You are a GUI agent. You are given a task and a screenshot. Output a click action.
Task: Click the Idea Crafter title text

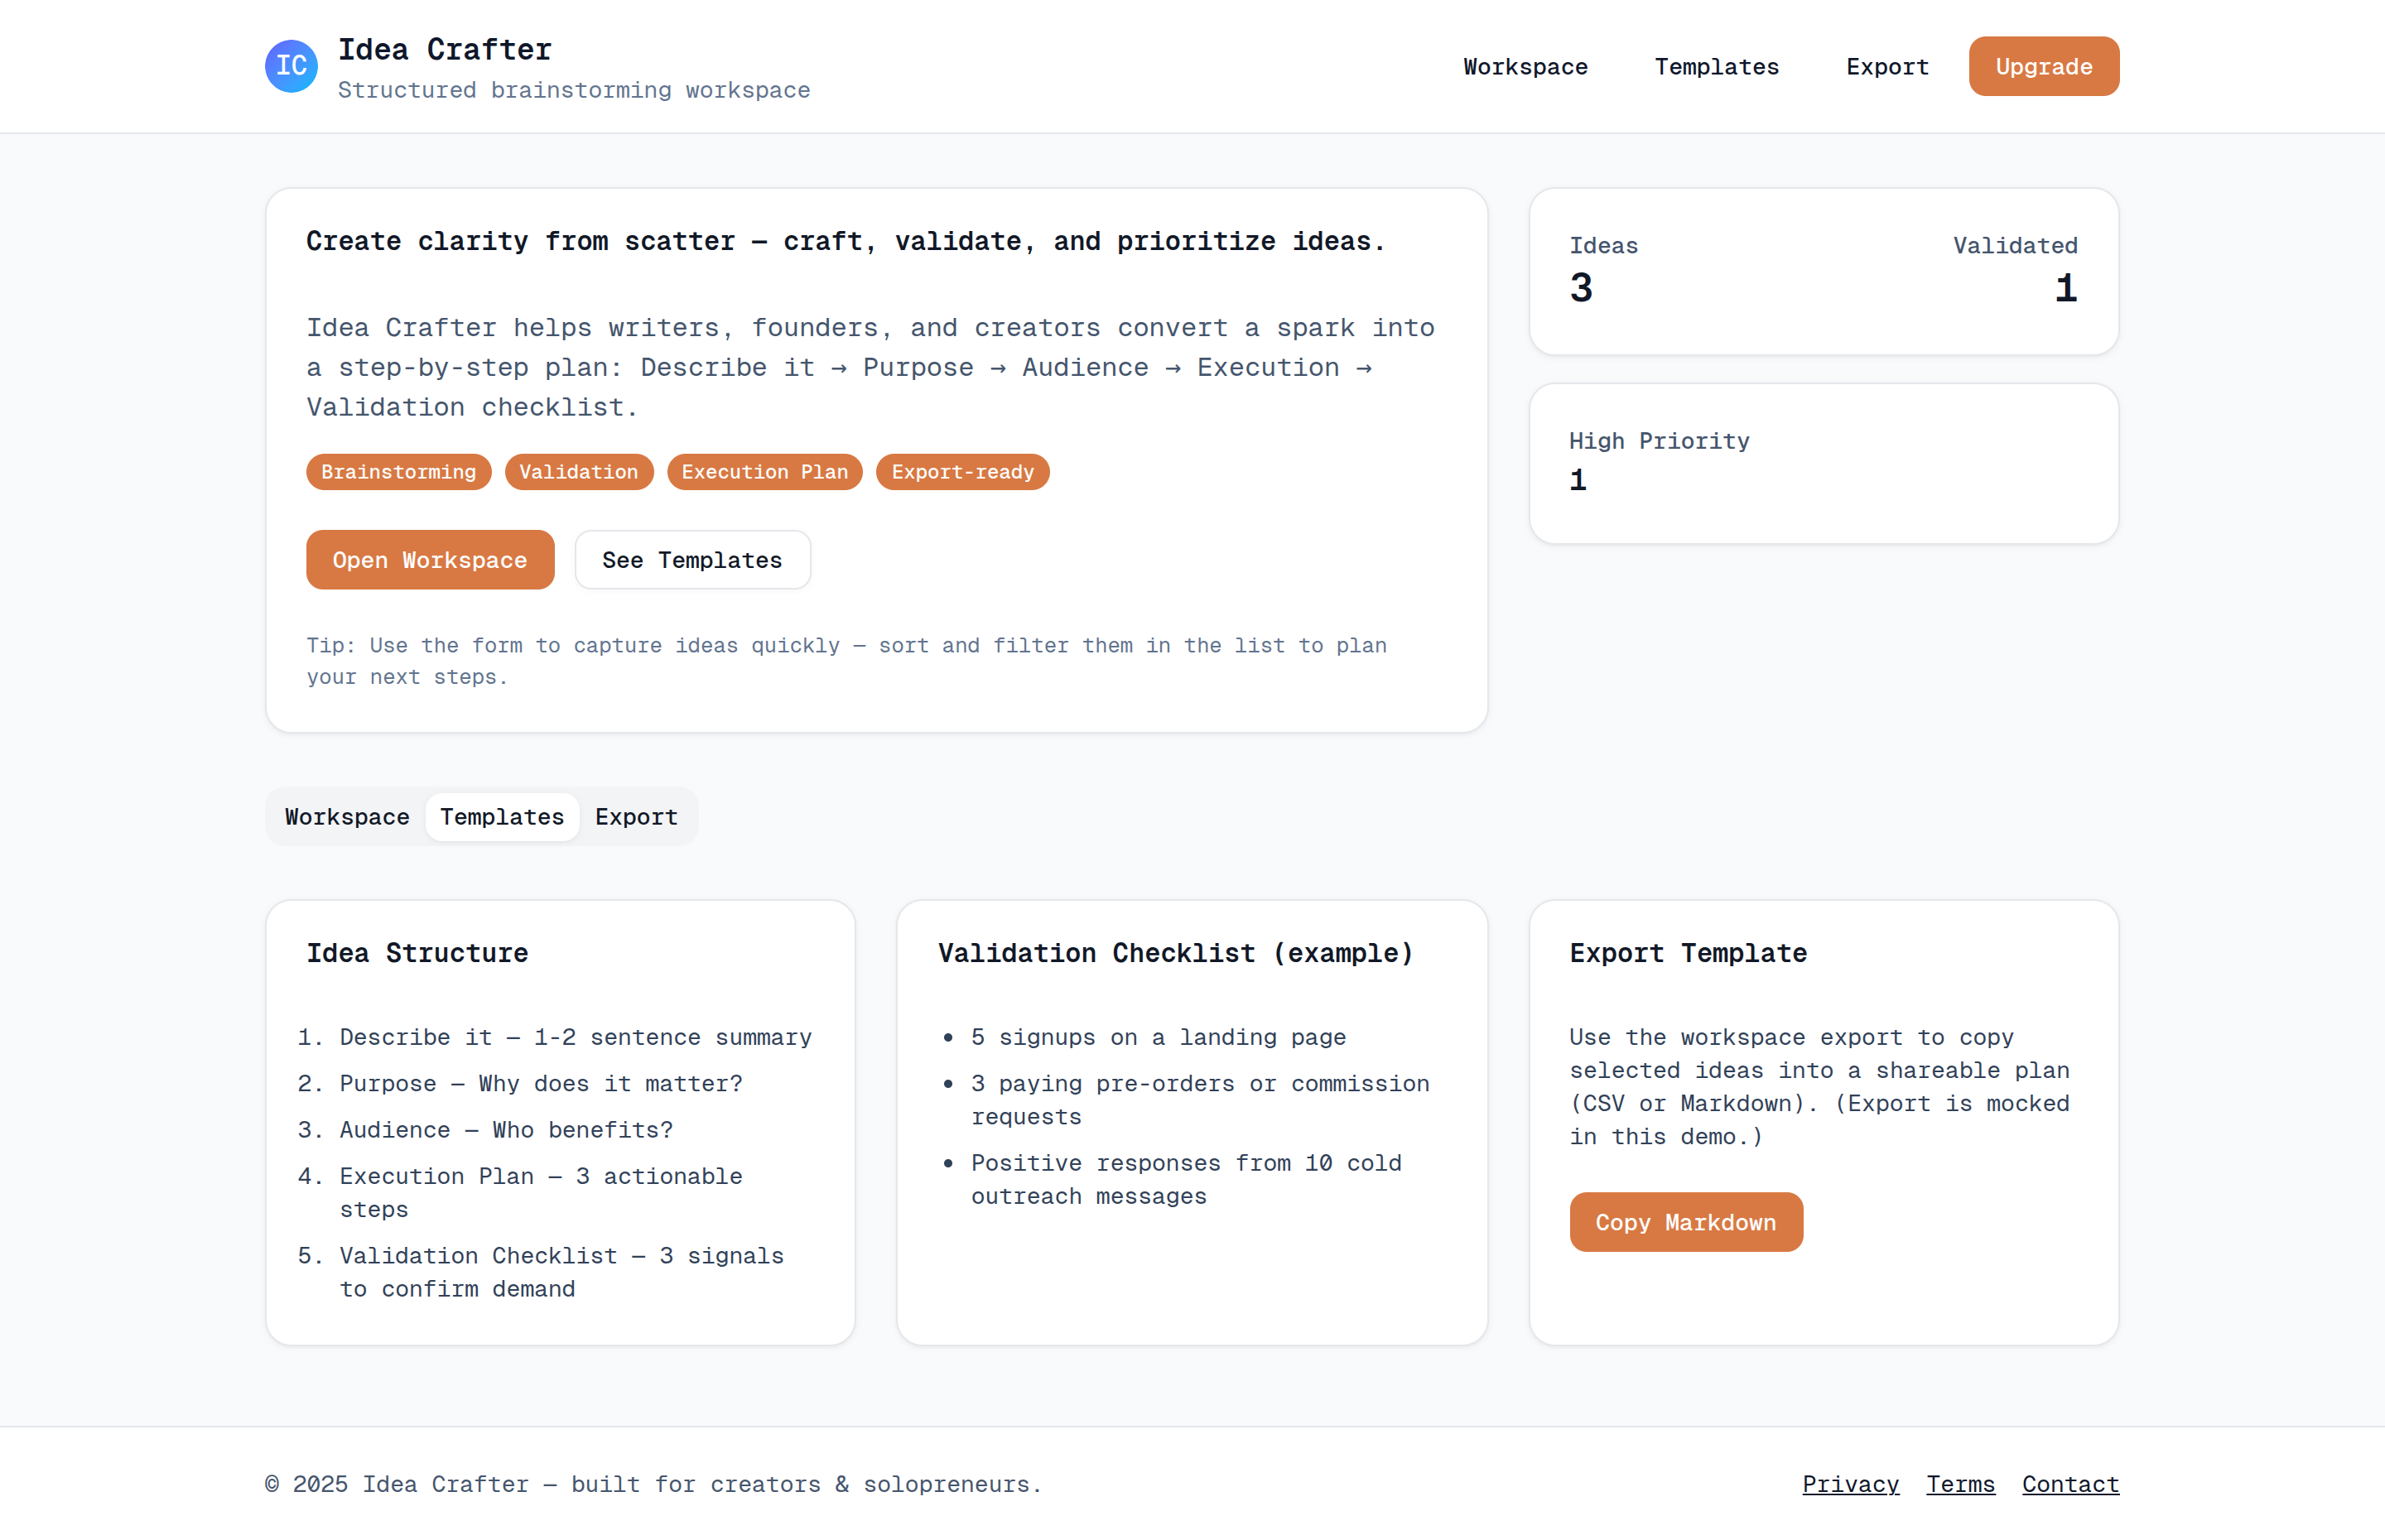click(x=445, y=49)
